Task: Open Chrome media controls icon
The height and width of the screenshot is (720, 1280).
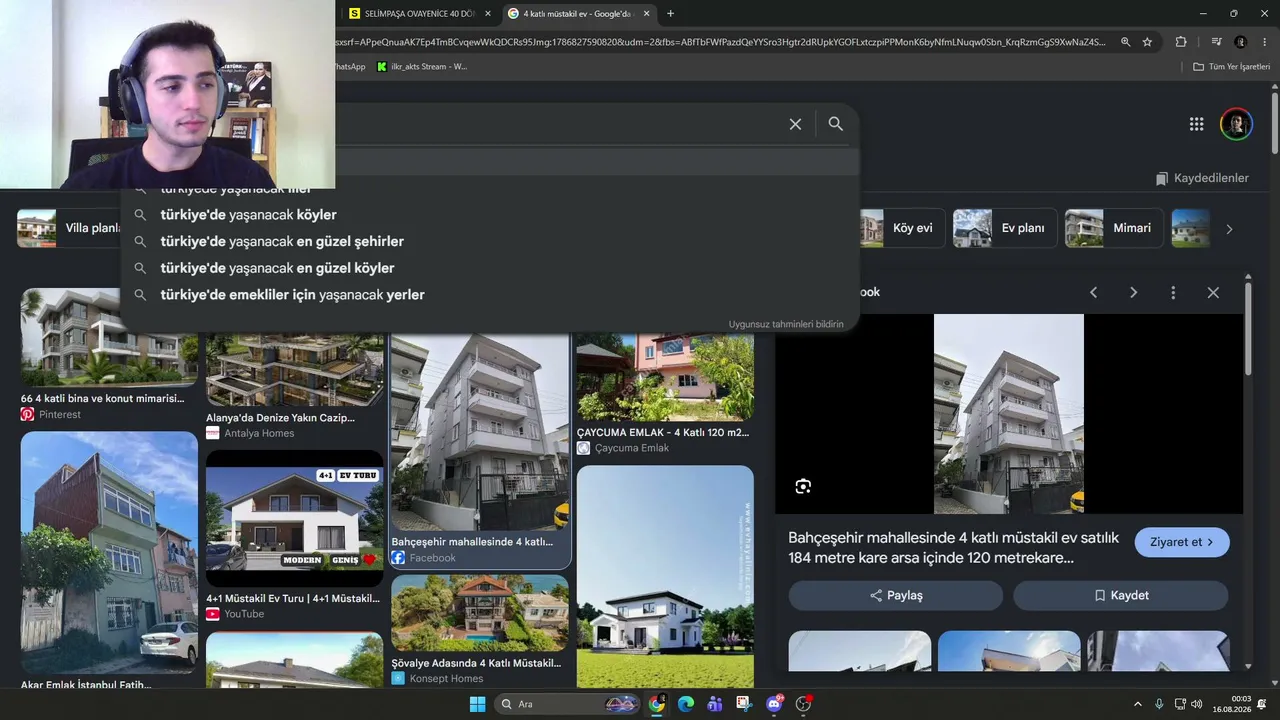Action: click(1216, 42)
